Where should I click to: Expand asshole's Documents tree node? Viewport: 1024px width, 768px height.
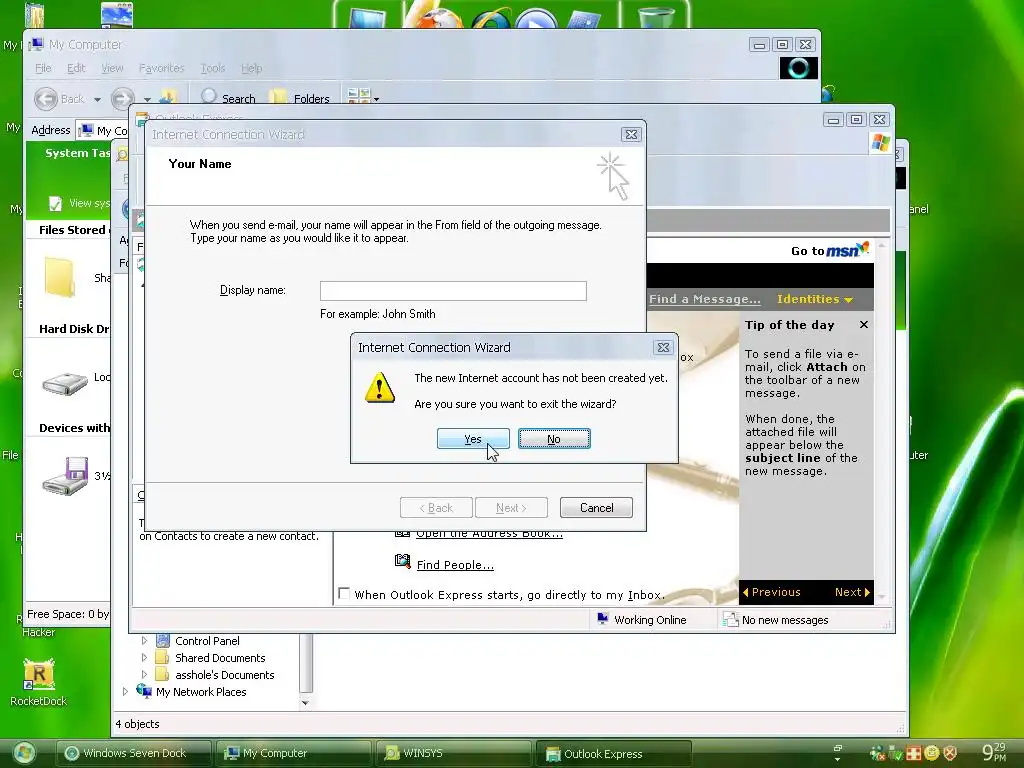pos(144,675)
